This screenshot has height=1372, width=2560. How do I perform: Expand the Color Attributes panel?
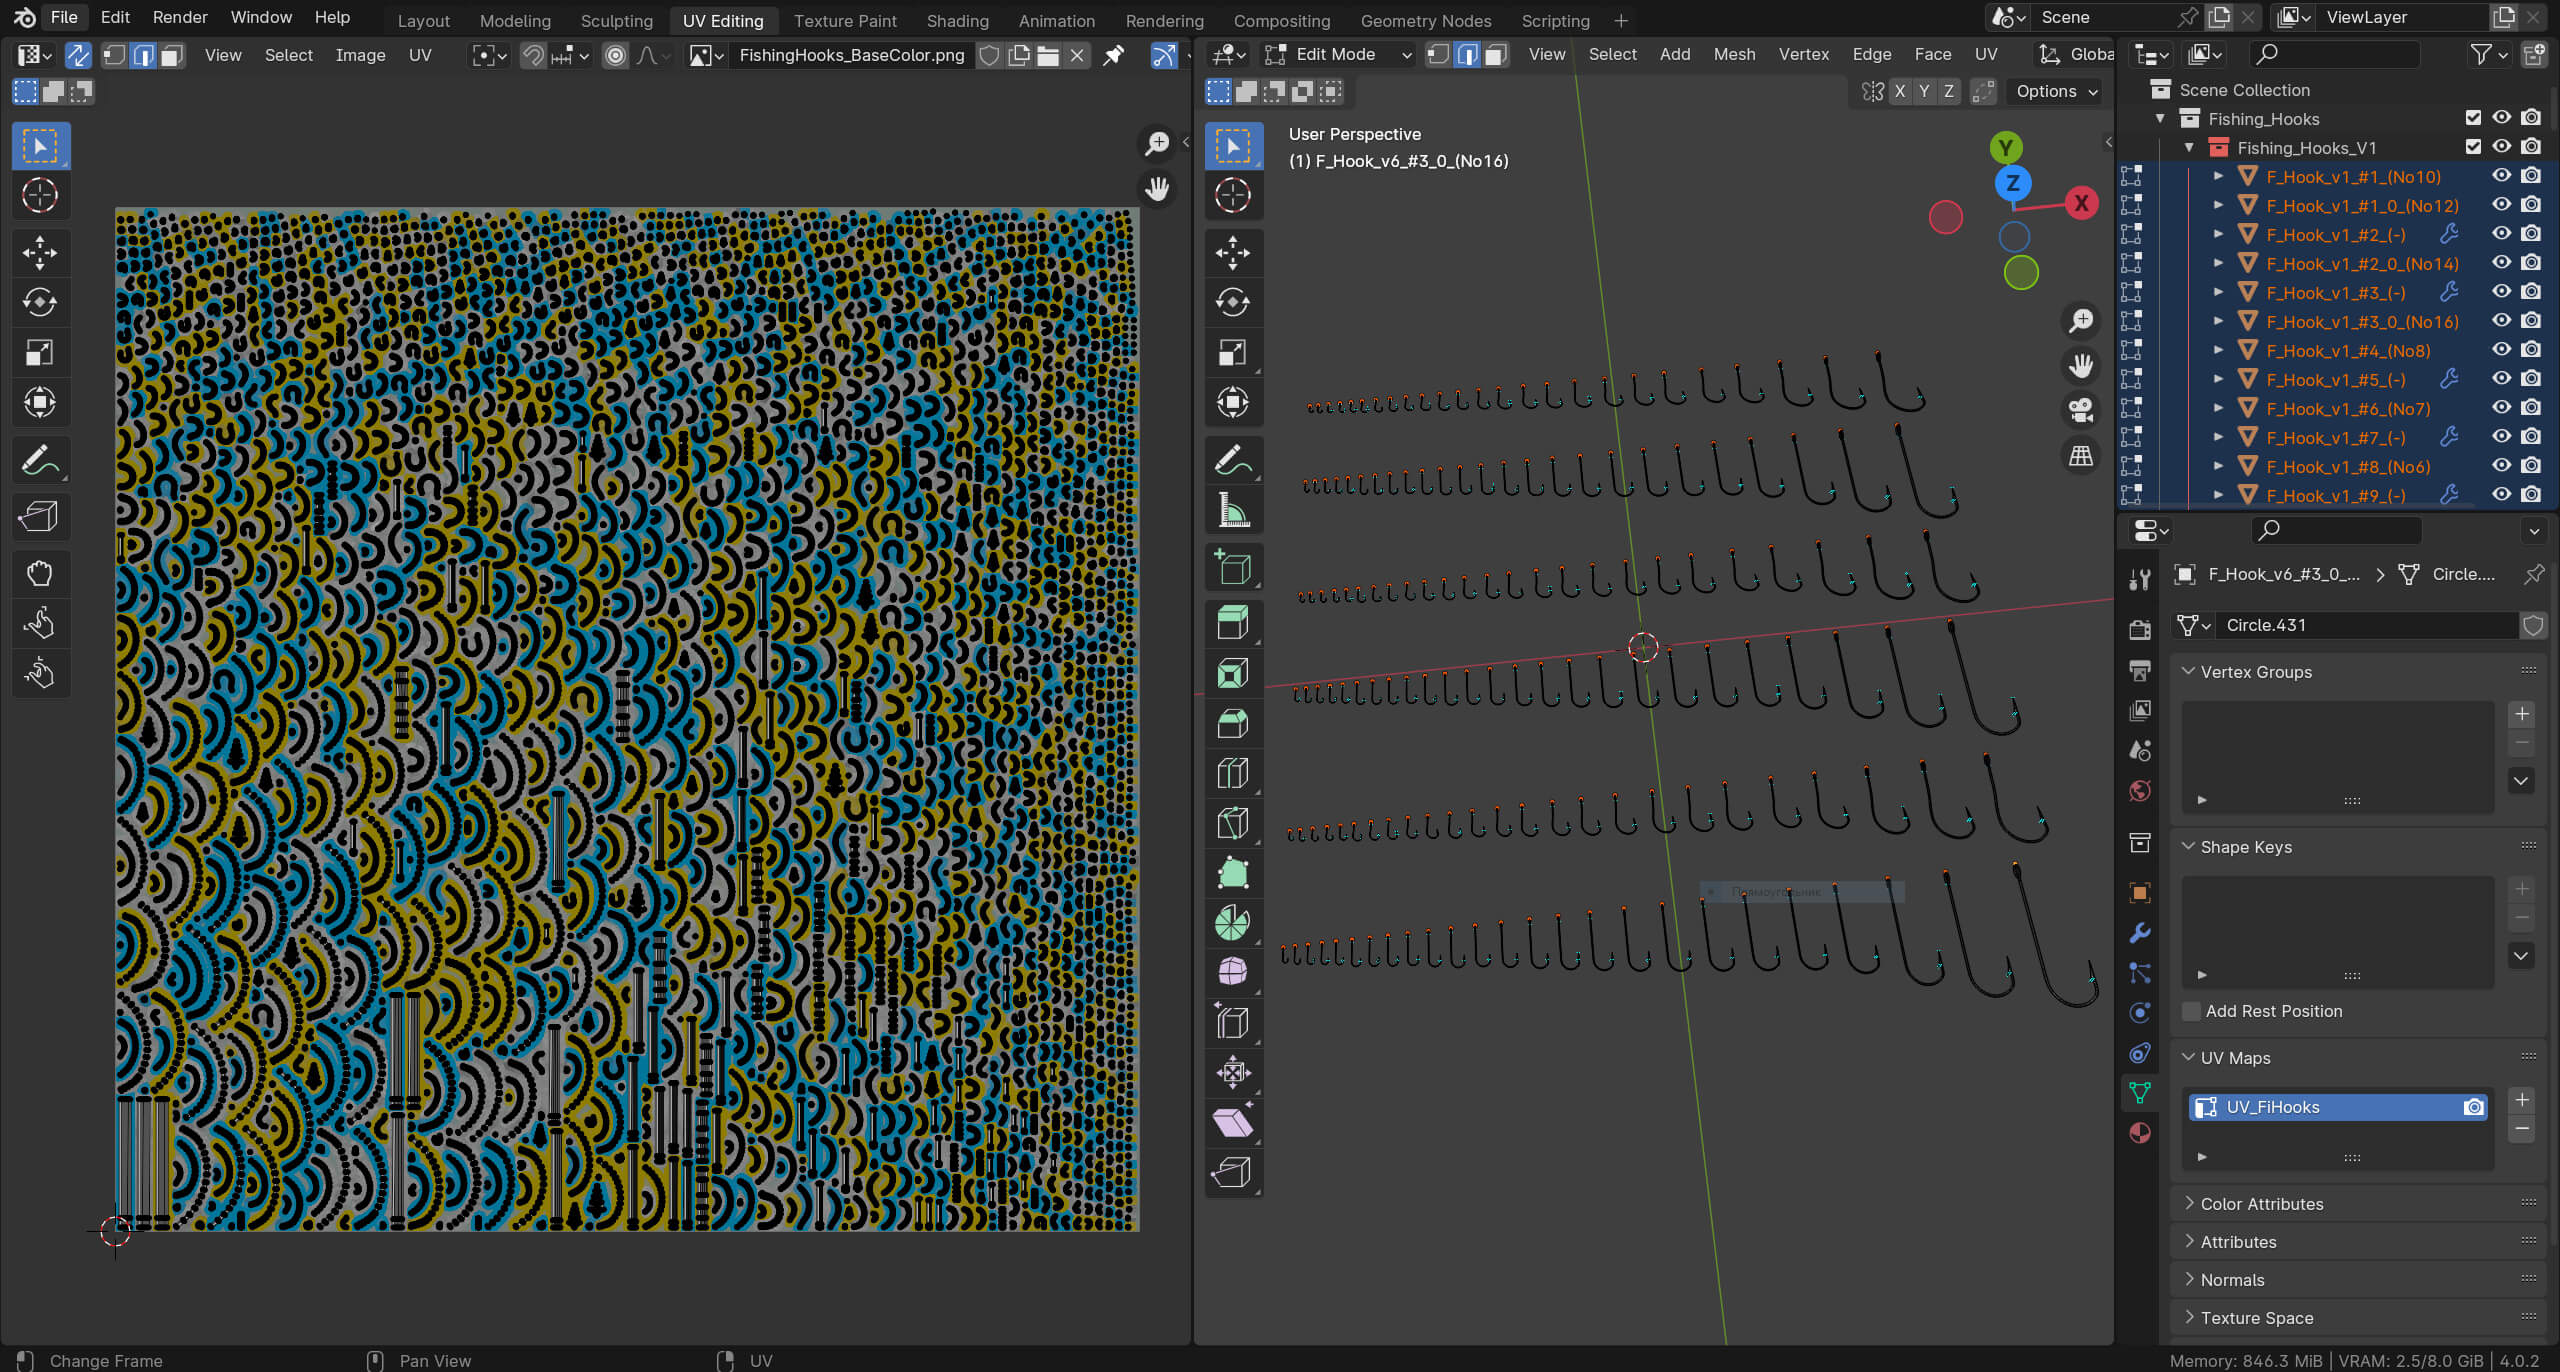(2261, 1203)
